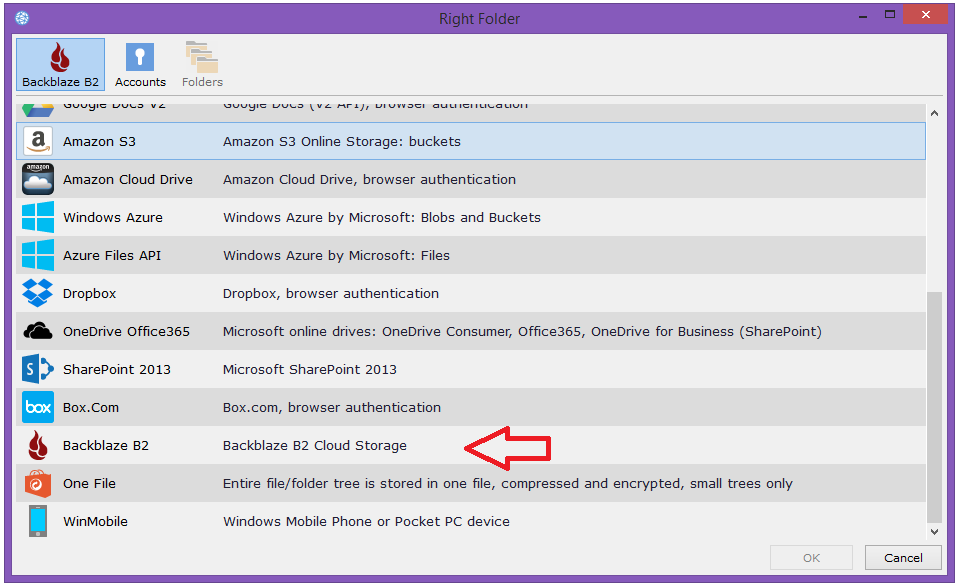The width and height of the screenshot is (958, 588).
Task: Open the Backblaze B2 toolbar tab
Action: pos(60,65)
